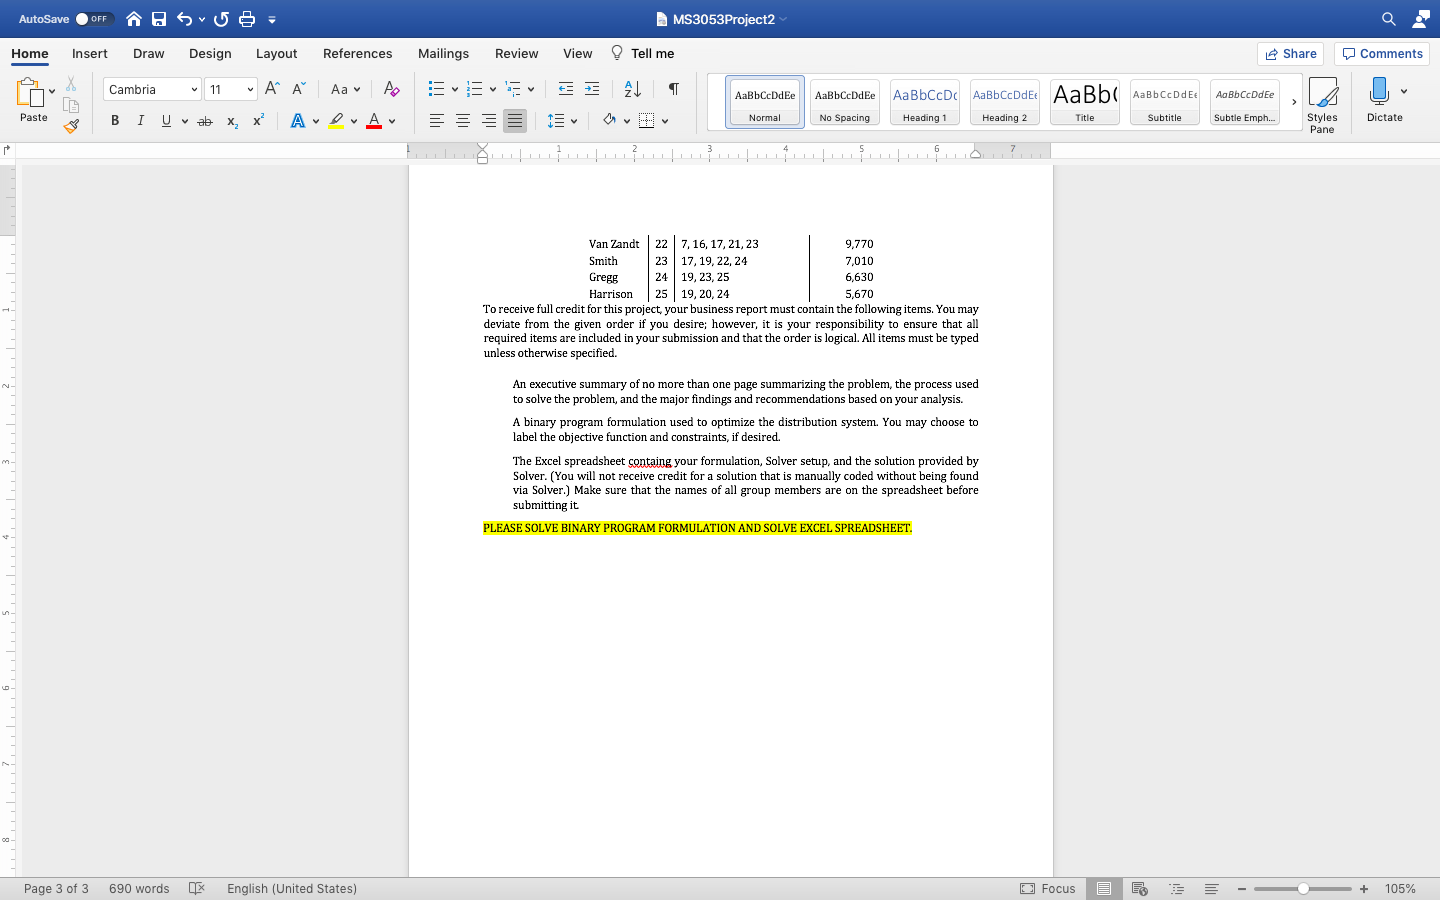Open the References tab
The image size is (1440, 900).
click(x=357, y=53)
